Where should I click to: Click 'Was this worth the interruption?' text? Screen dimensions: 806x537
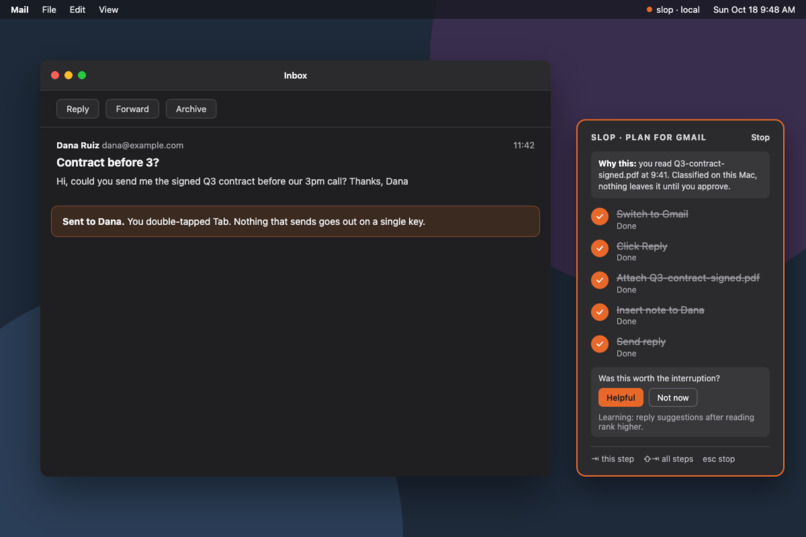click(659, 378)
